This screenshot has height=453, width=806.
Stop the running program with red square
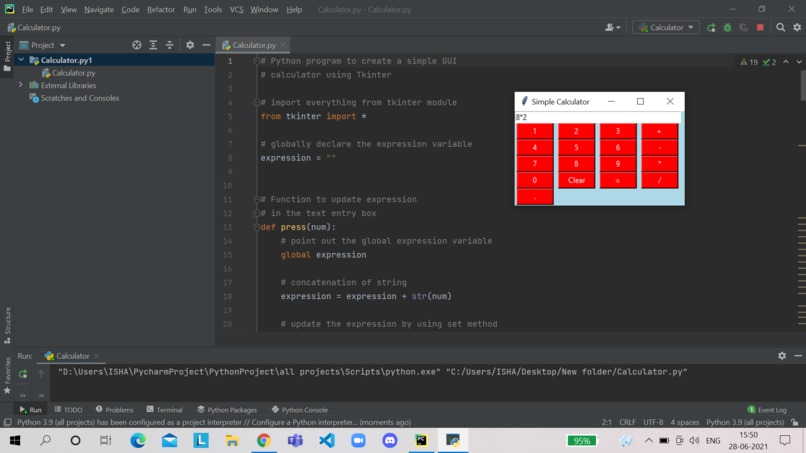[x=760, y=27]
